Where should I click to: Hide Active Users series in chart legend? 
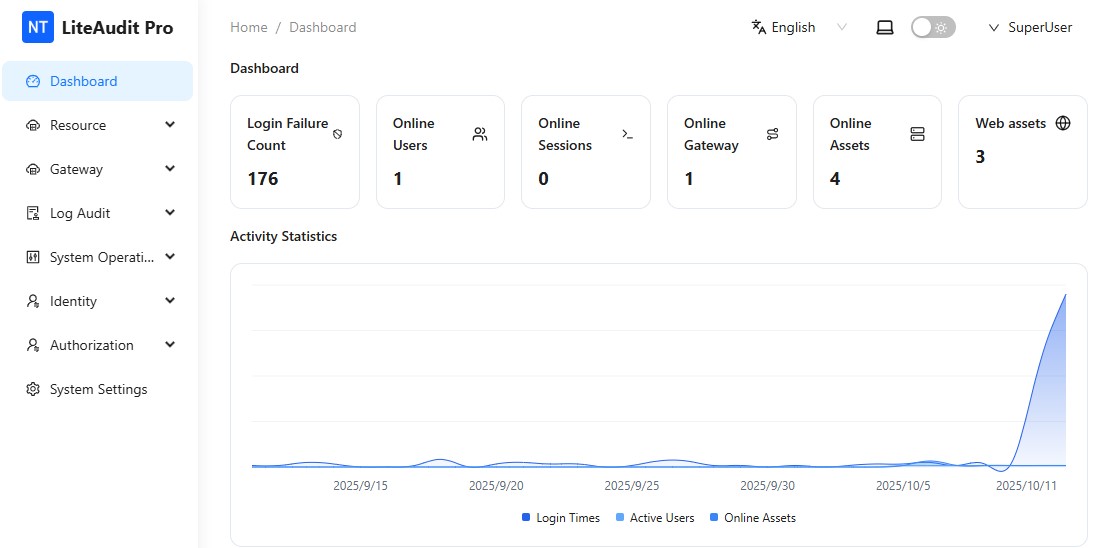654,518
